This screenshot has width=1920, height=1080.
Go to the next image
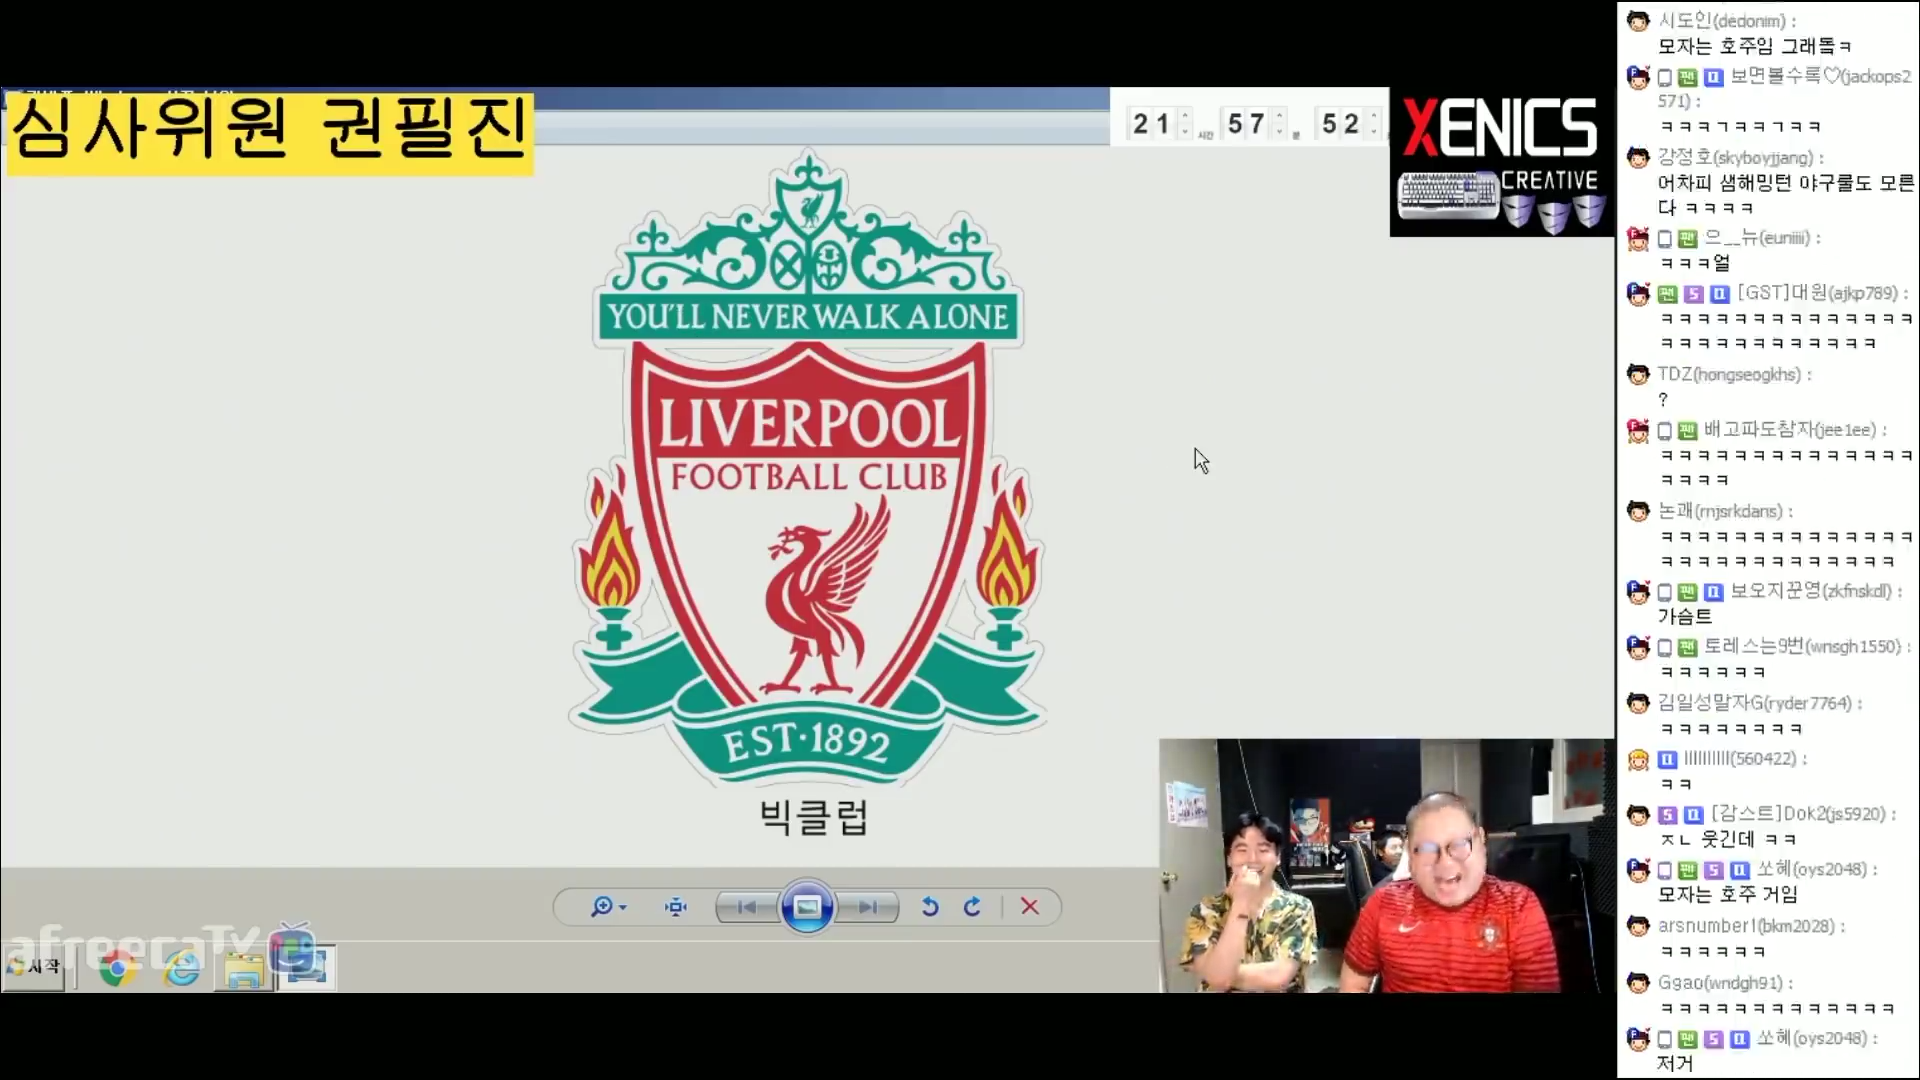click(867, 907)
